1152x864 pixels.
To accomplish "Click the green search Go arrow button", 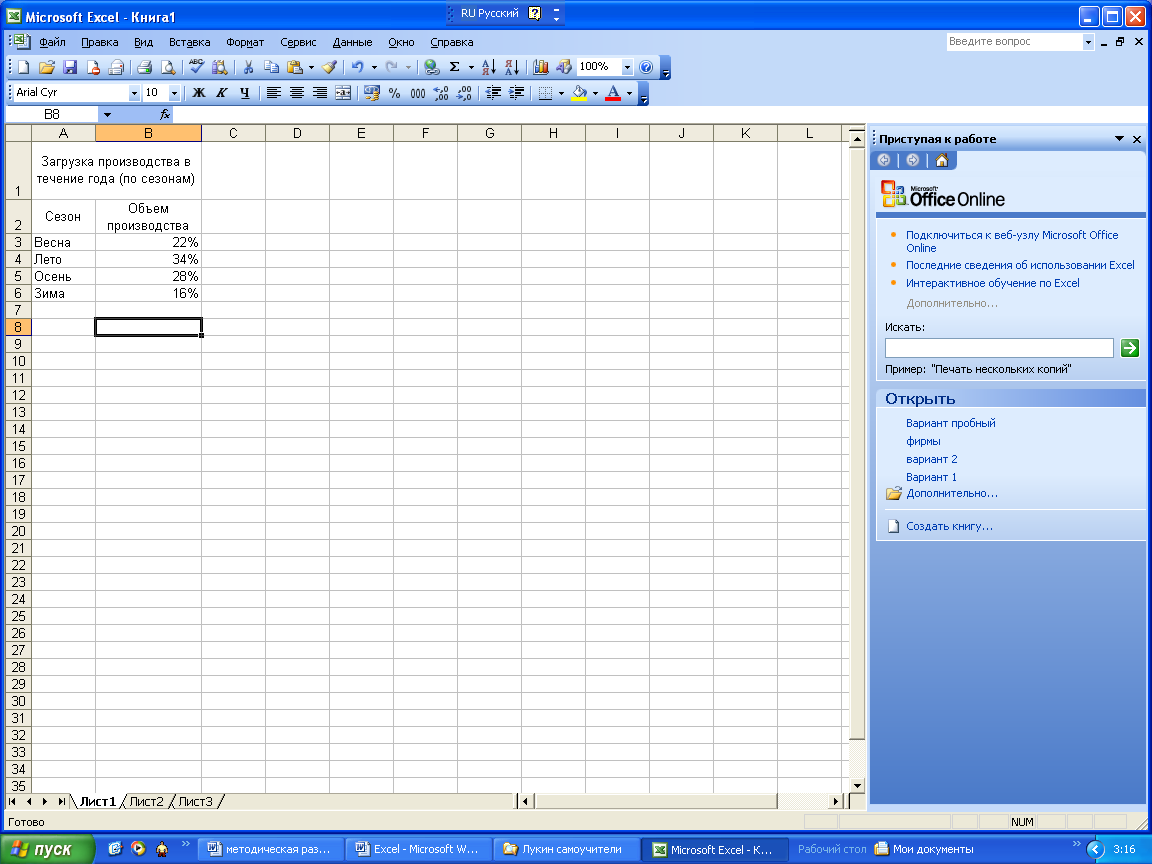I will [x=1129, y=348].
